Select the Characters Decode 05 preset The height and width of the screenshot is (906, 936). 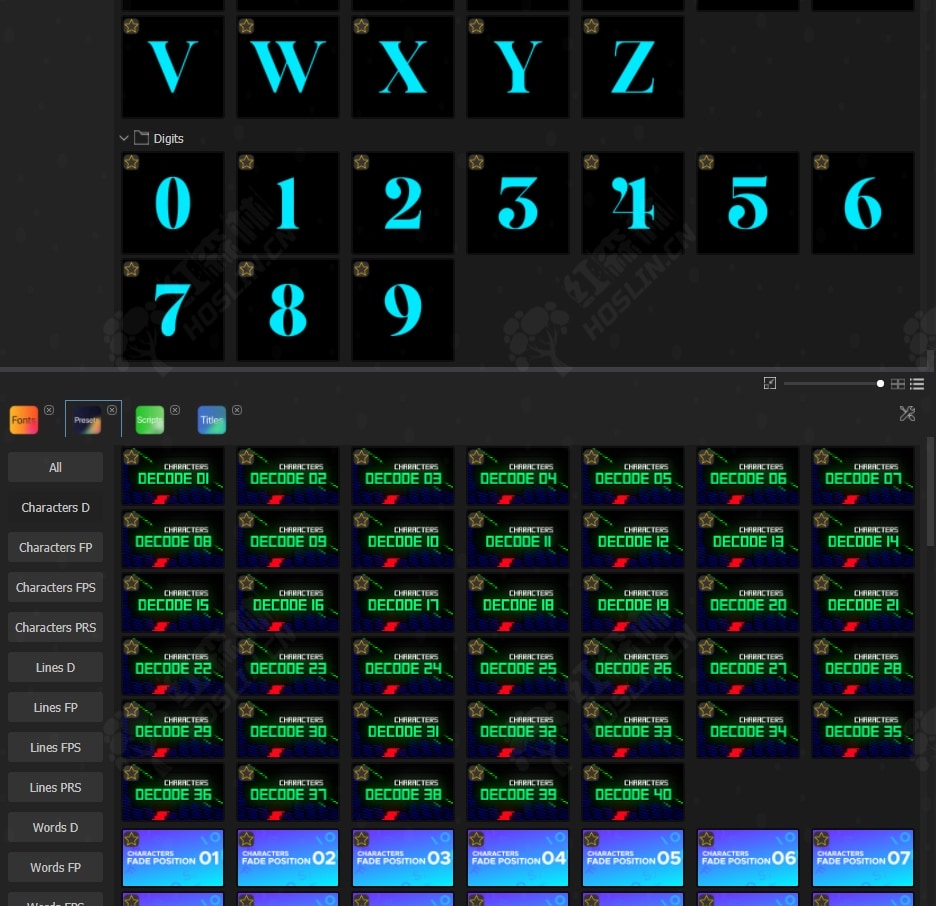(633, 476)
